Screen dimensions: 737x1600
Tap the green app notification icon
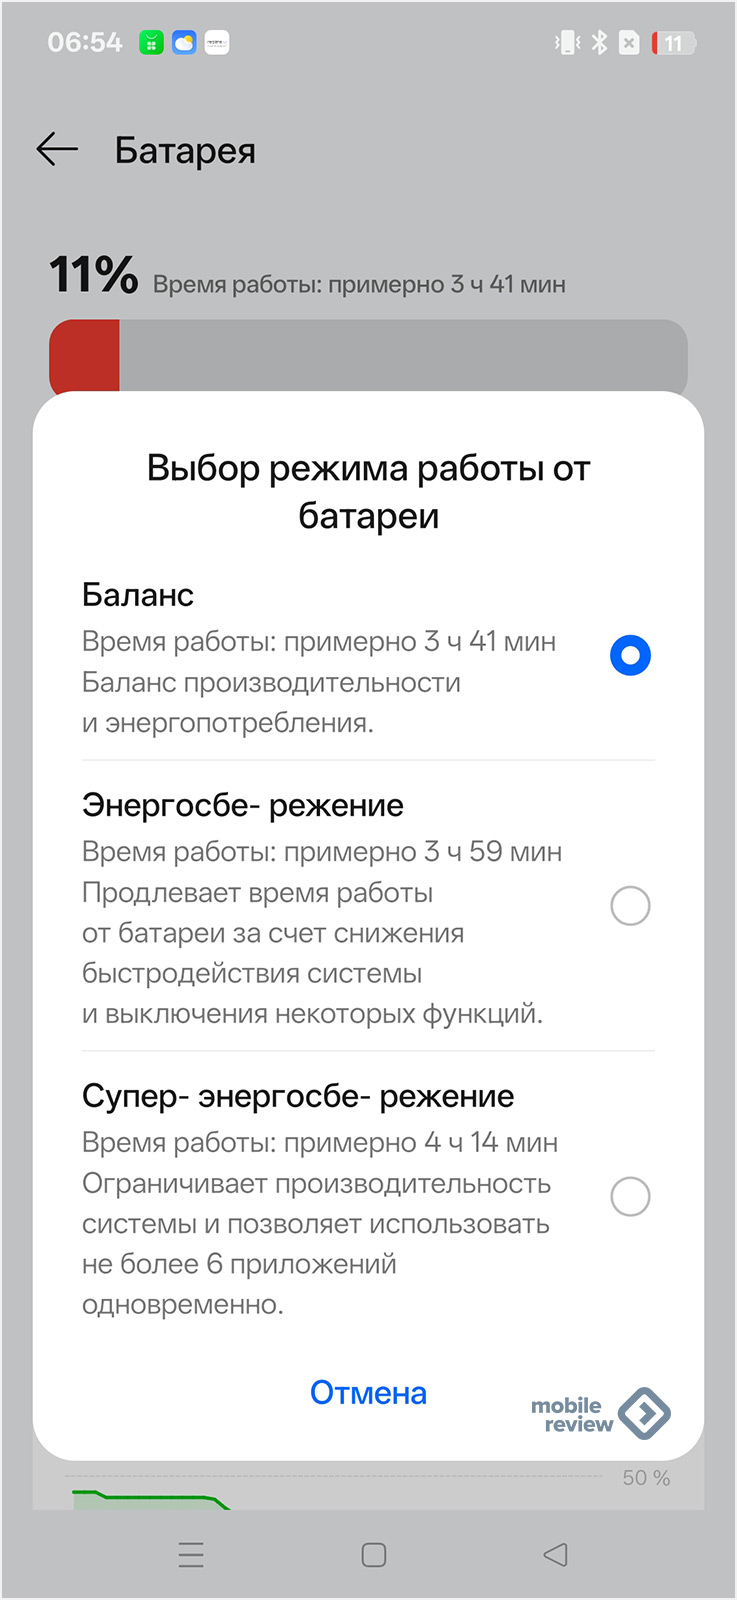tap(151, 43)
